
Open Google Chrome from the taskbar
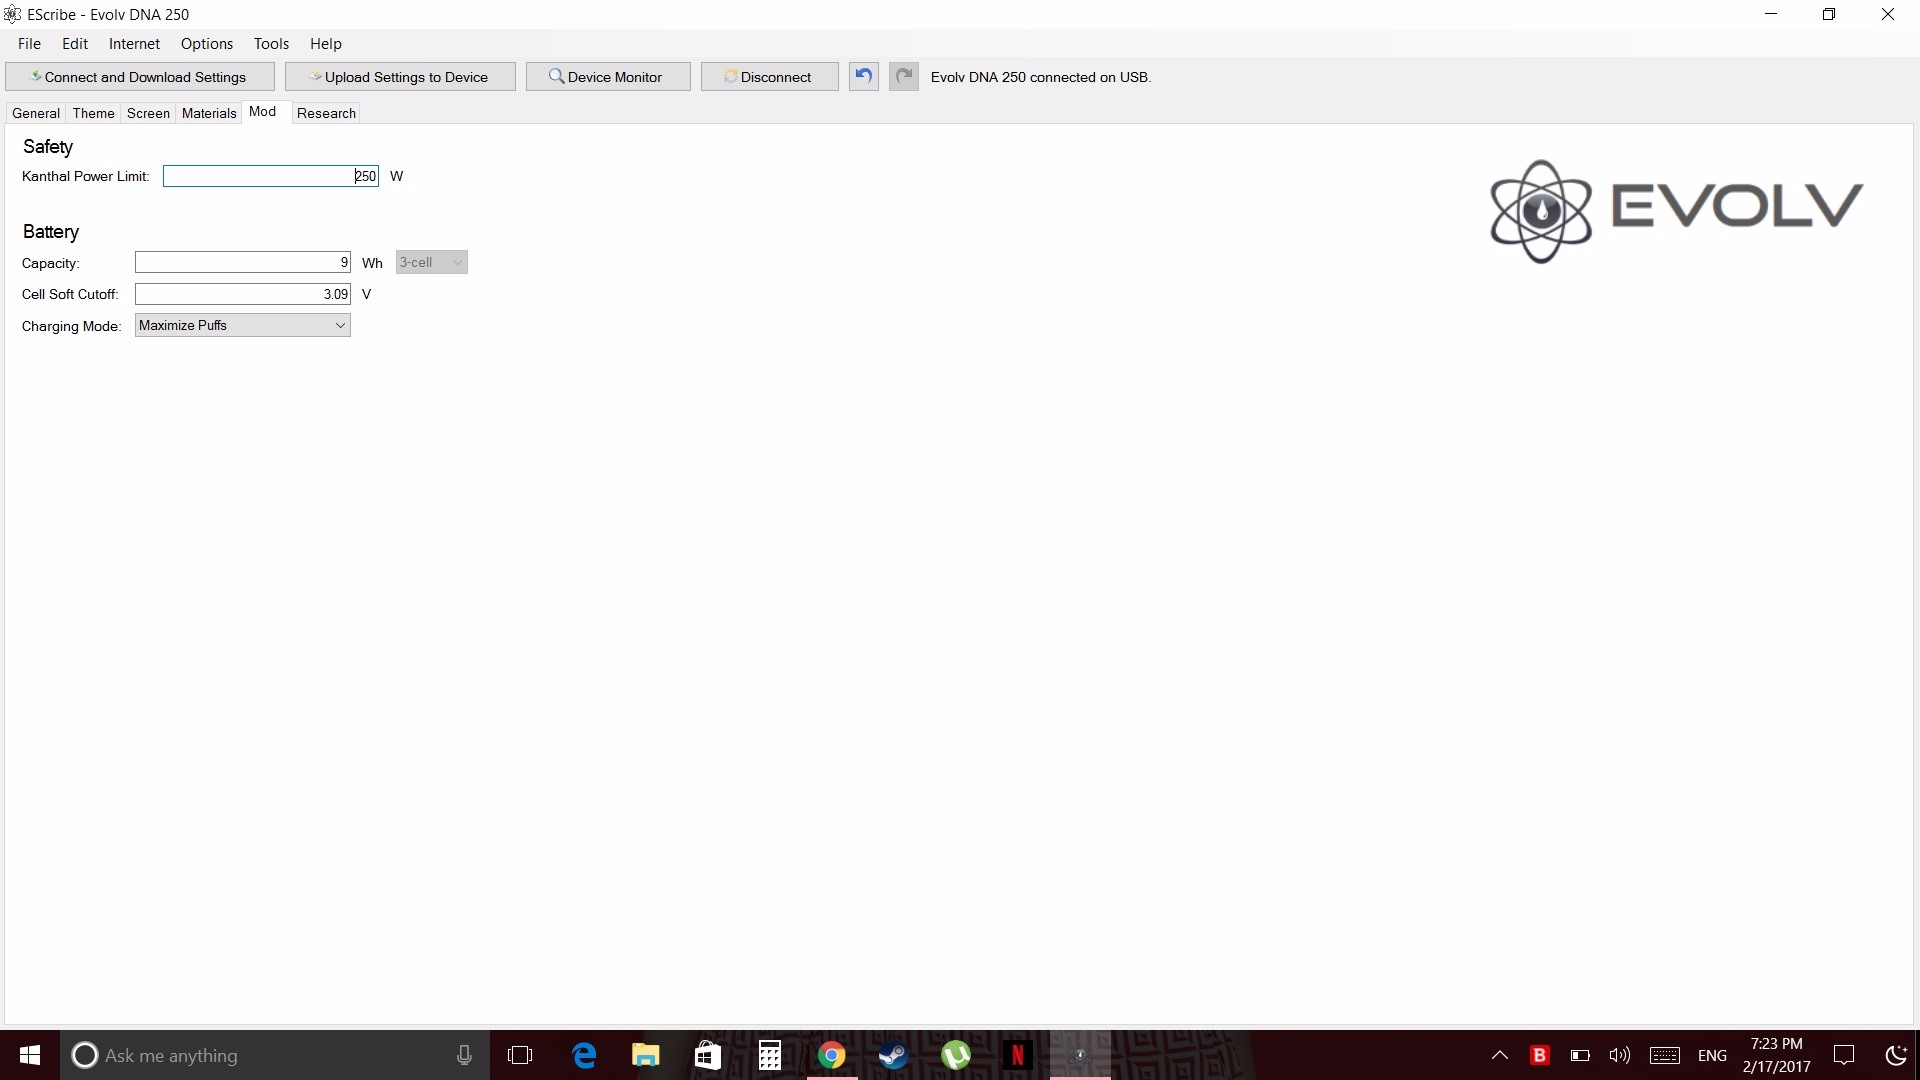[x=831, y=1055]
